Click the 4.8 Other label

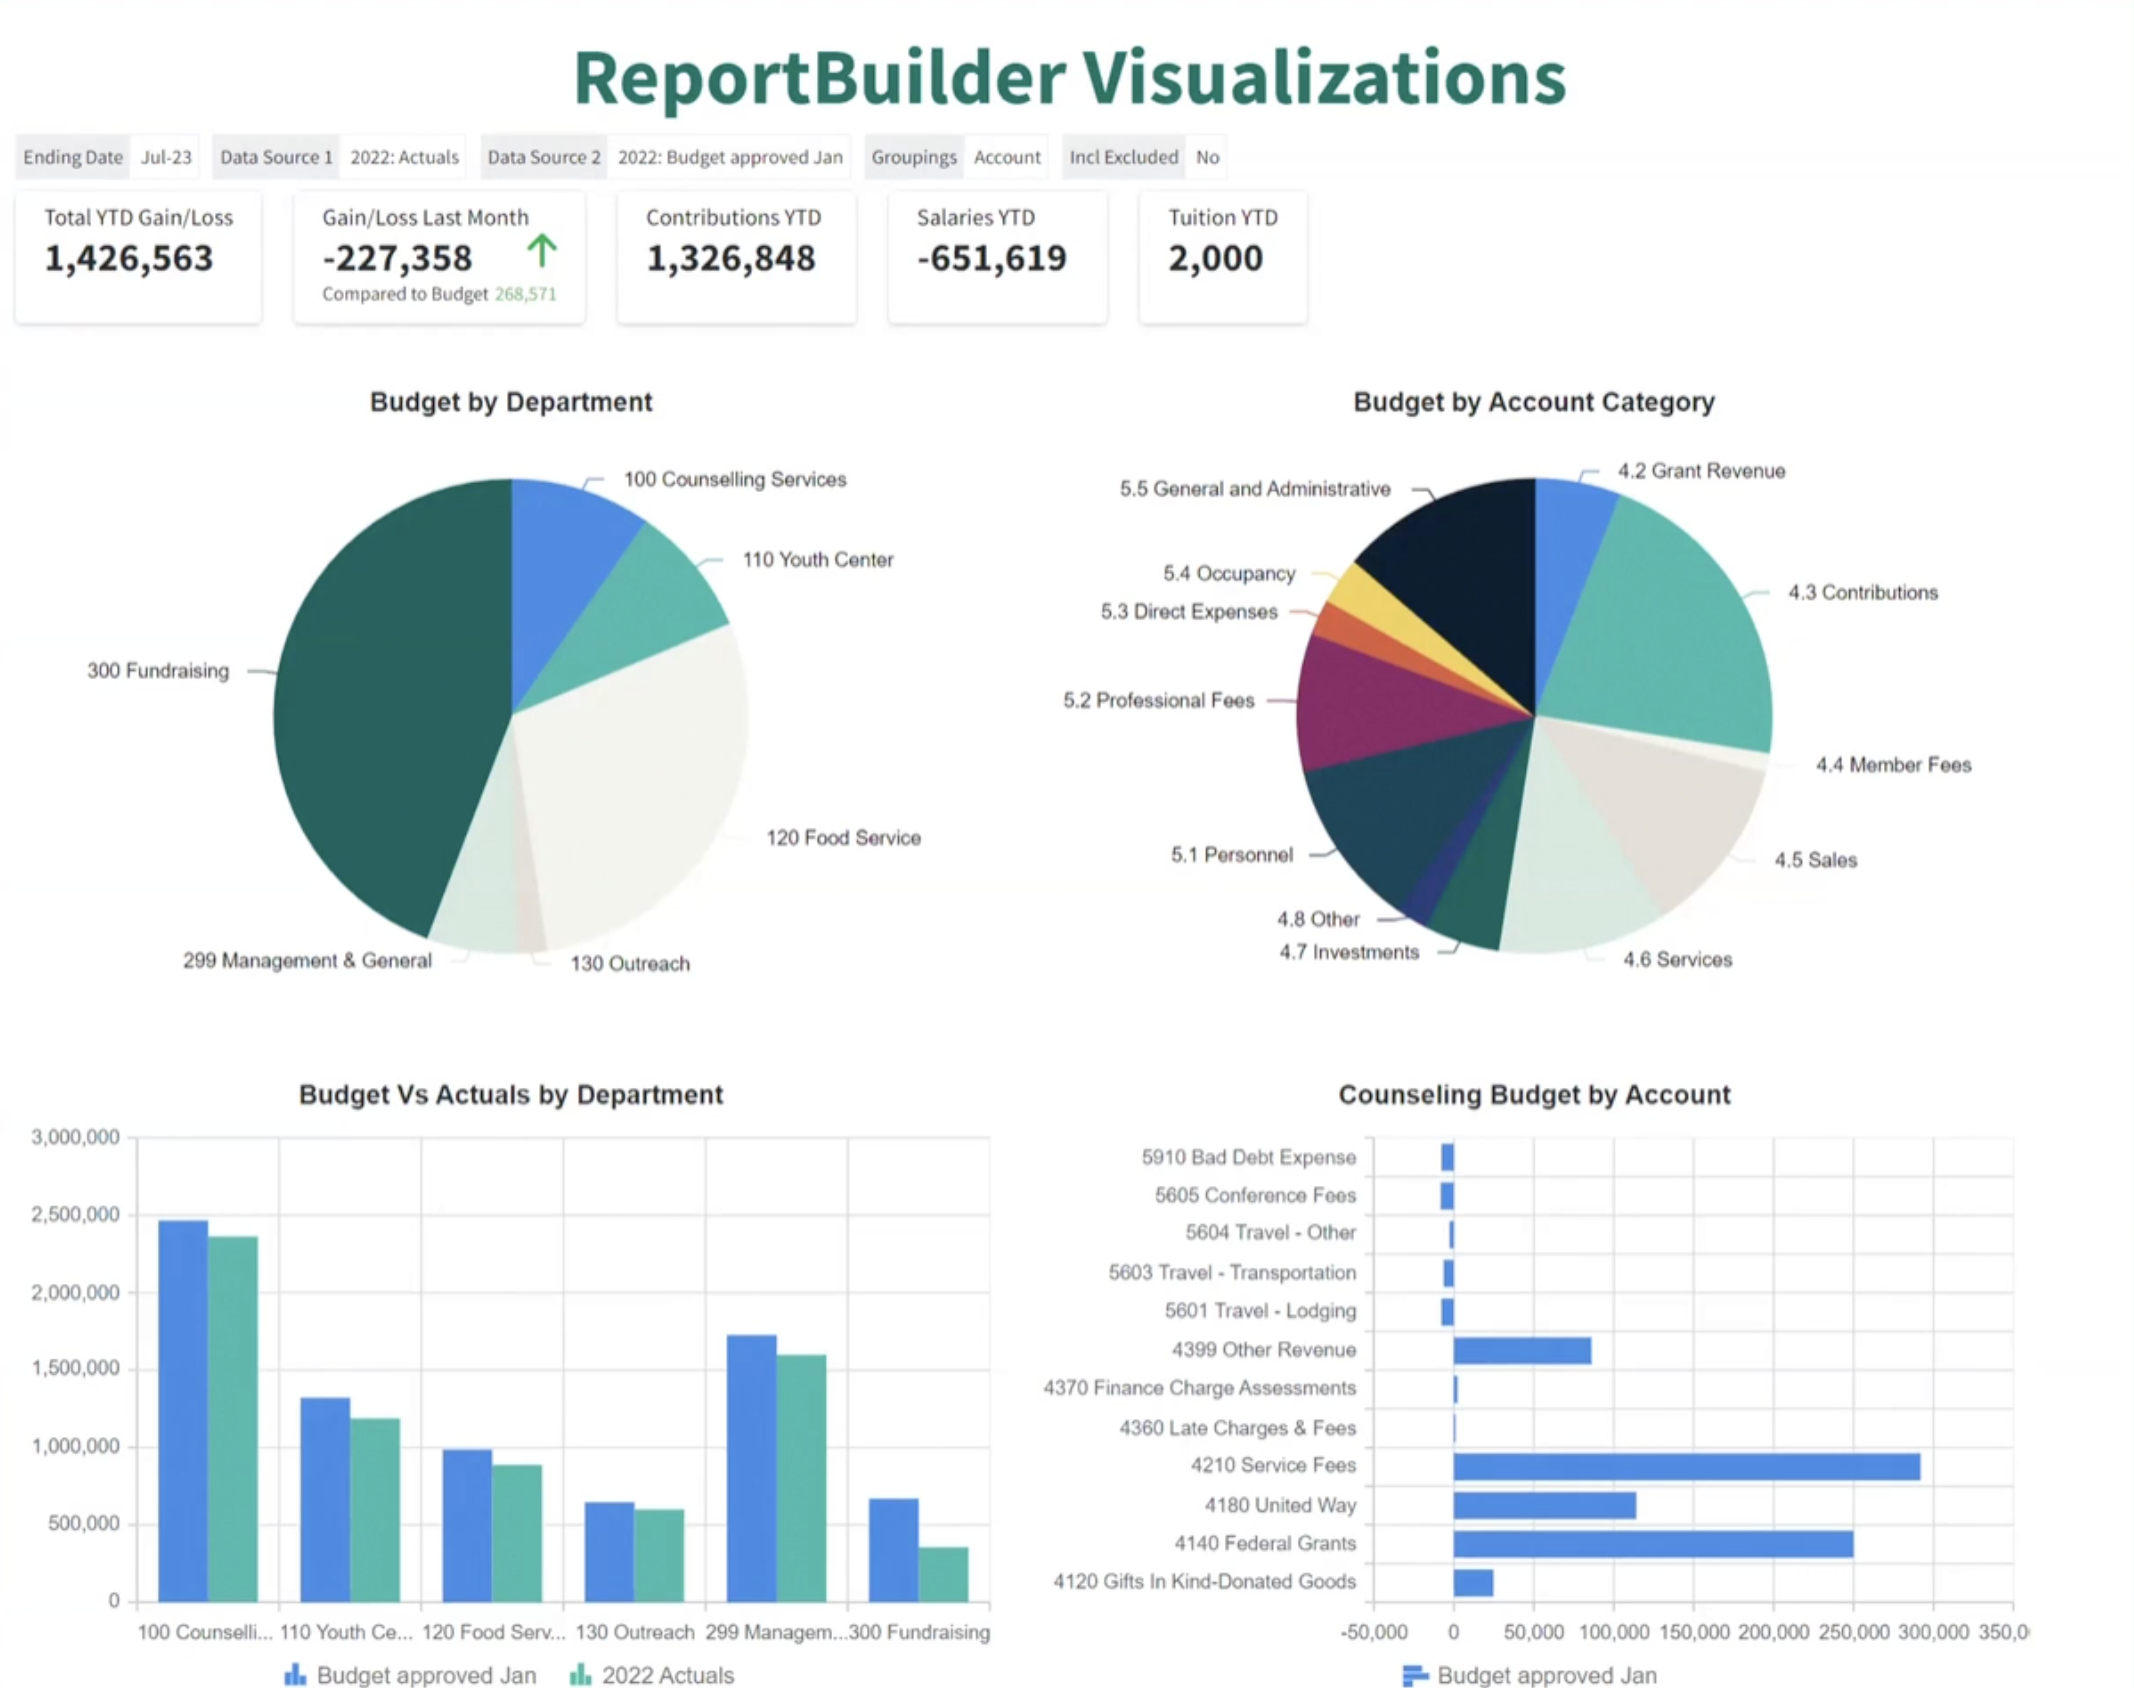point(1318,918)
